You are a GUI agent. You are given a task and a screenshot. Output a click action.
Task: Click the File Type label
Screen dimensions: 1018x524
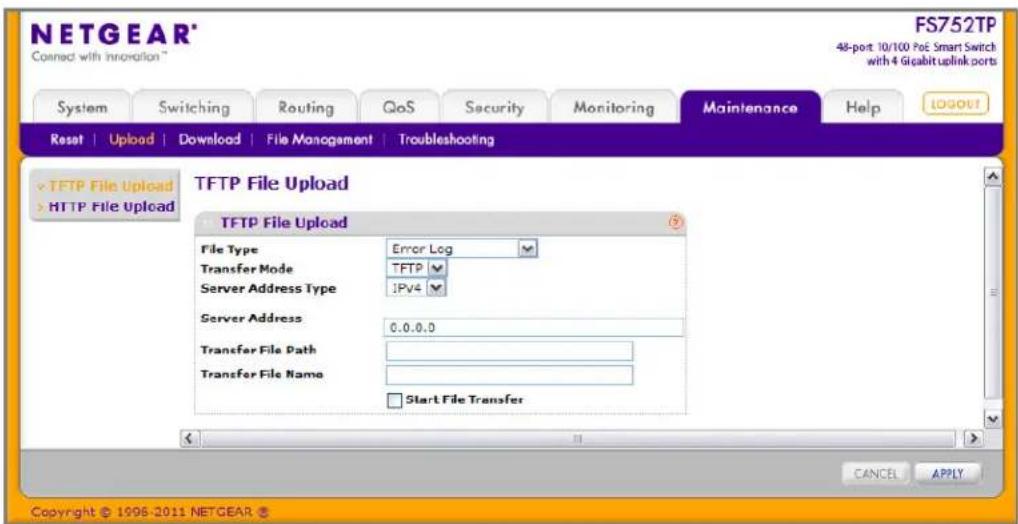point(229,249)
